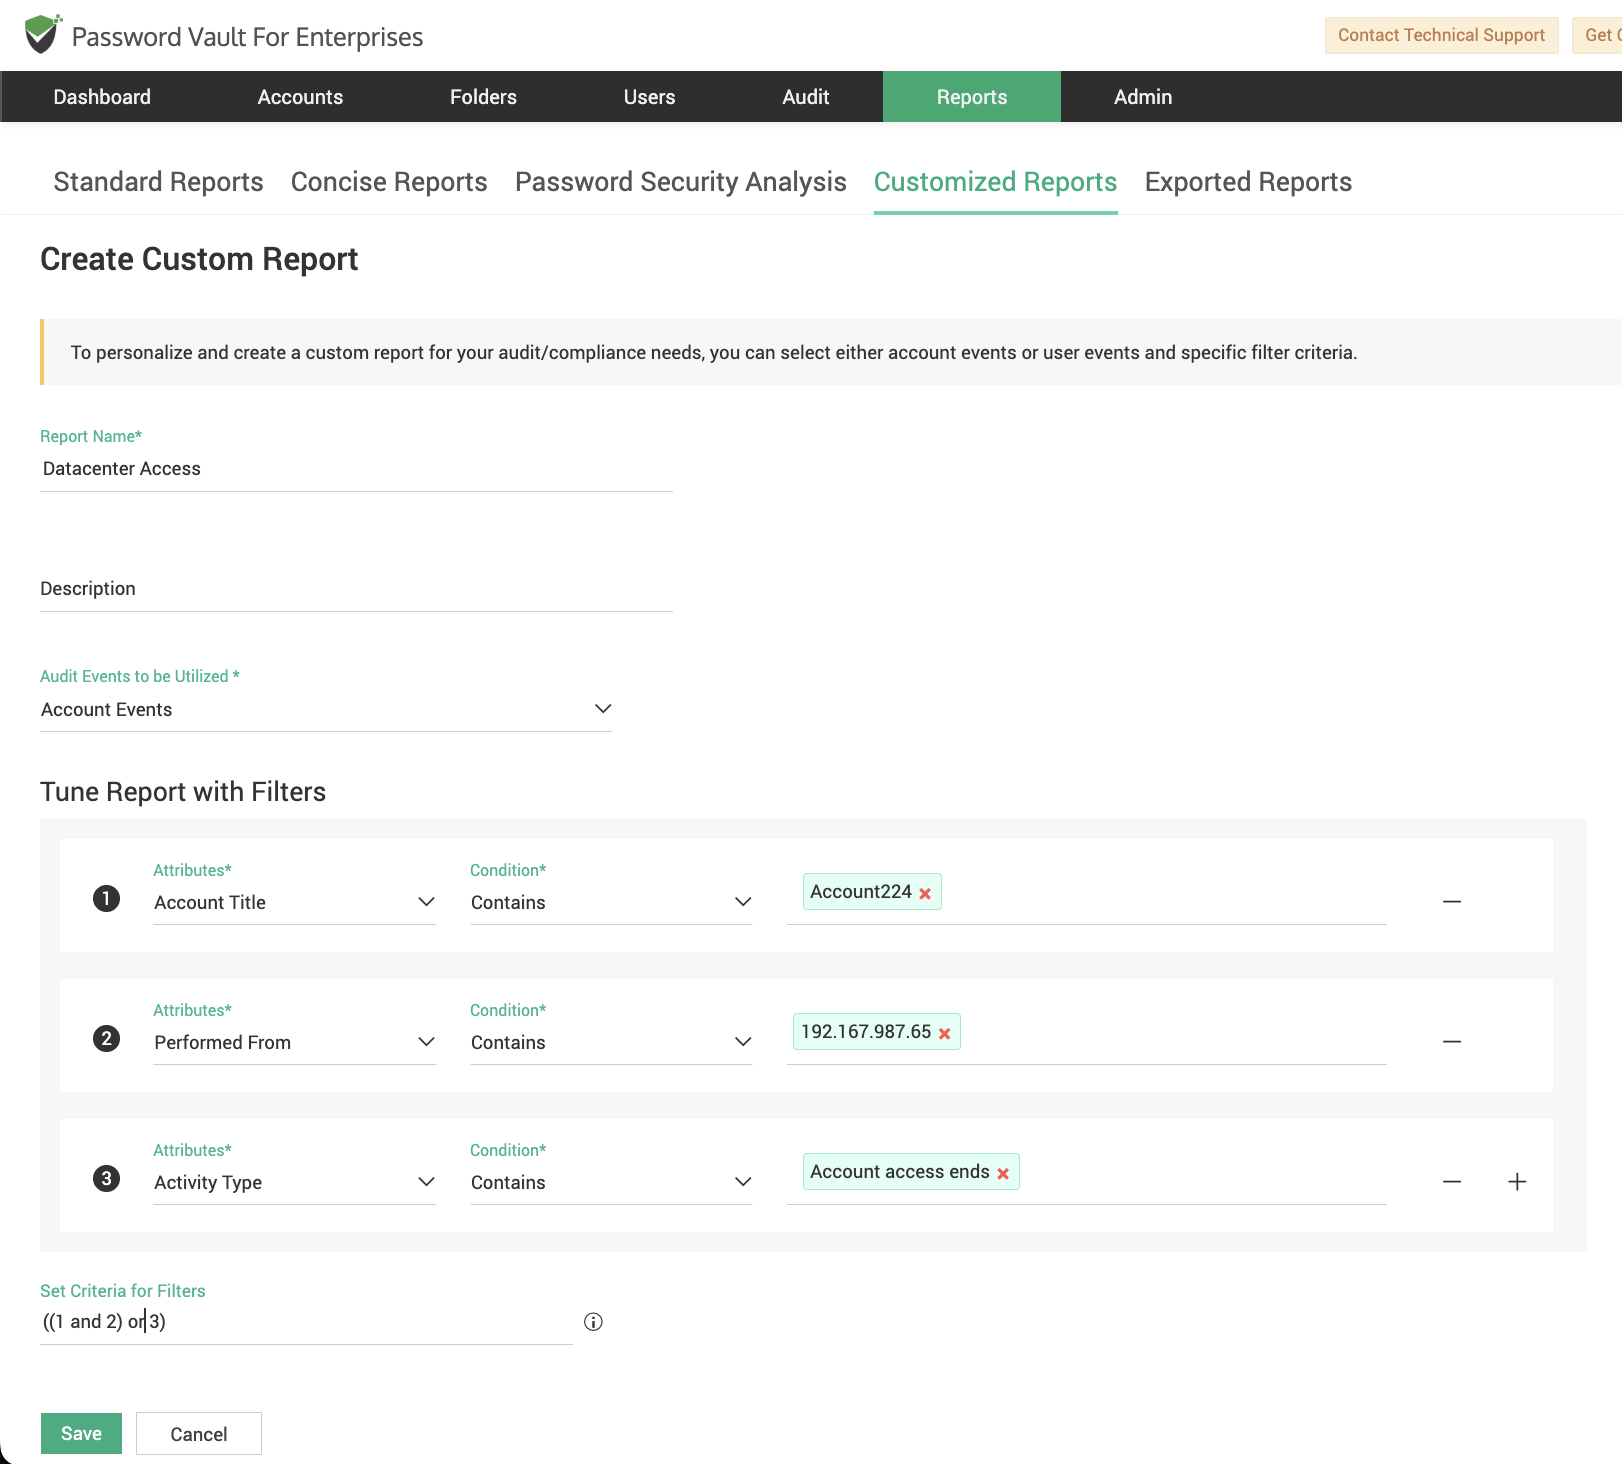Viewport: 1622px width, 1464px height.
Task: Open the Accounts menu
Action: pyautogui.click(x=300, y=97)
